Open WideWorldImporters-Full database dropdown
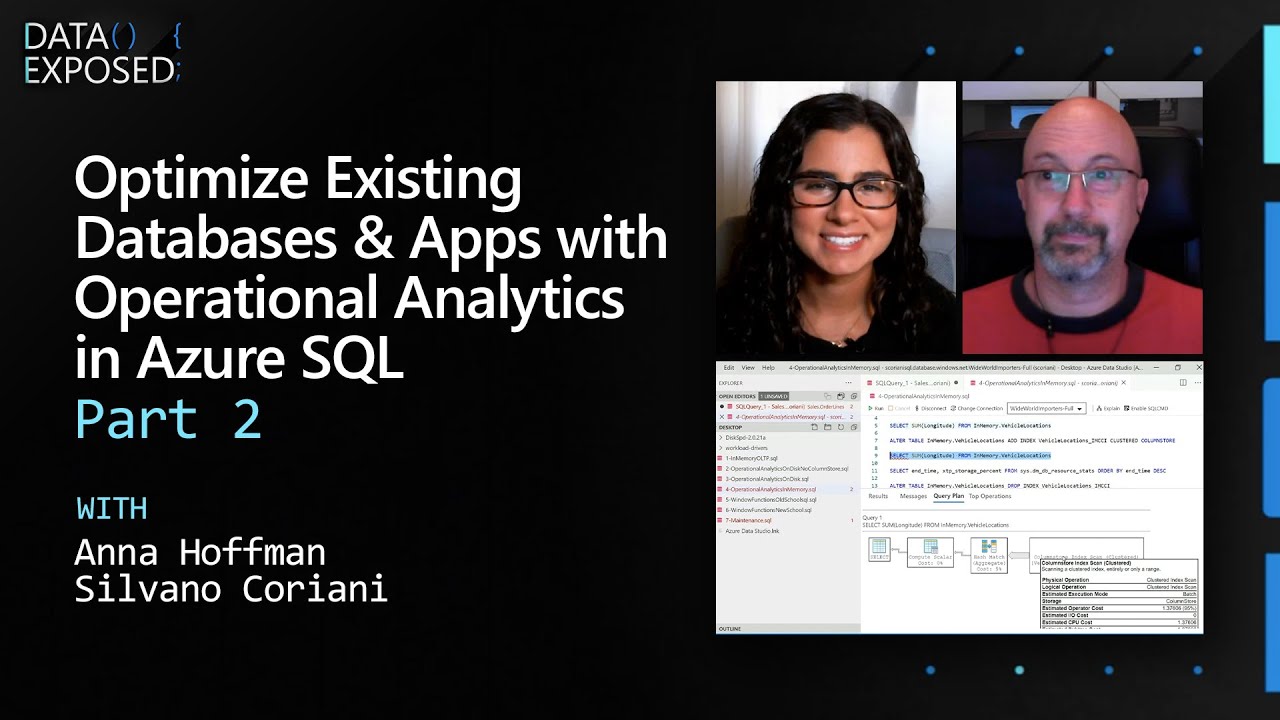Screen dimensions: 1280x720 [x=1046, y=408]
